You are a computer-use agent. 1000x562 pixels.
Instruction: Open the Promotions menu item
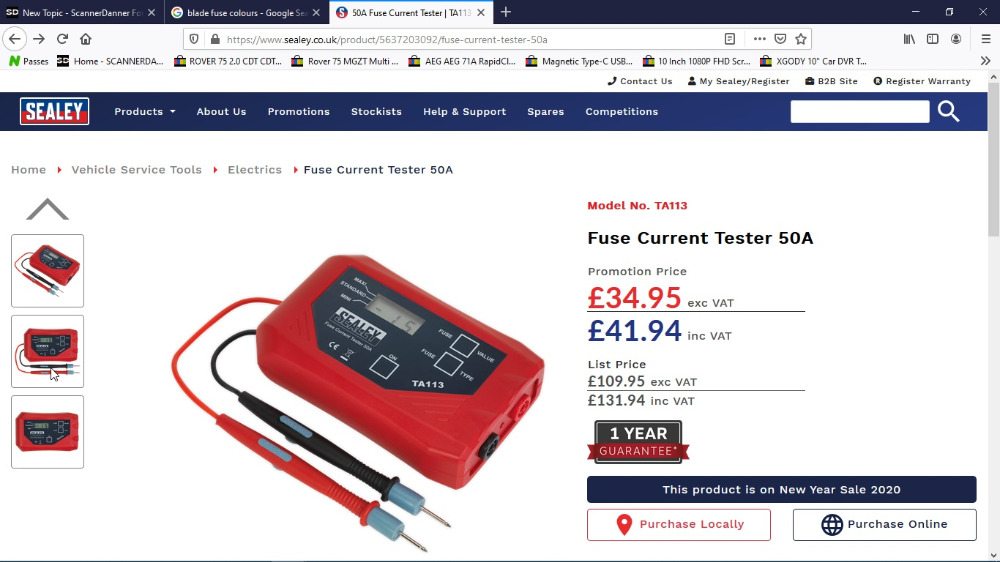298,112
